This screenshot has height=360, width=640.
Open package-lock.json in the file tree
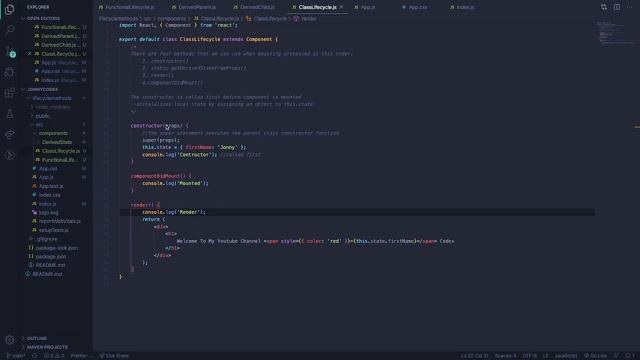click(56, 248)
